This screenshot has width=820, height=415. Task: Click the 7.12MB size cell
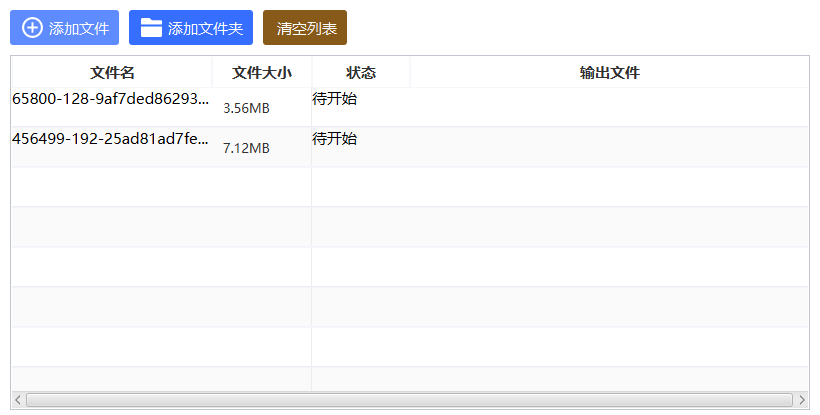(x=246, y=148)
